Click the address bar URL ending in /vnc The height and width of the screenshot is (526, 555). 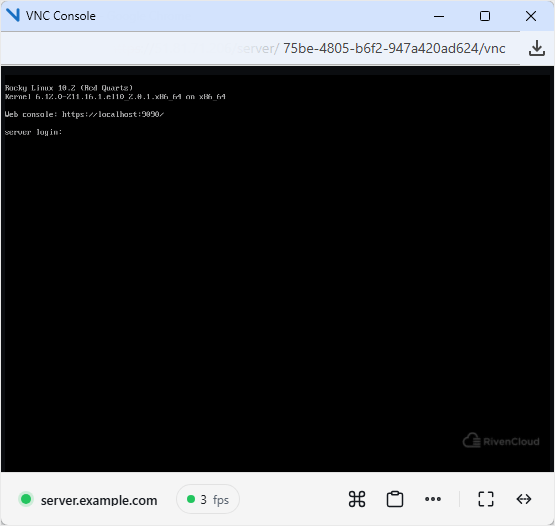coord(394,48)
